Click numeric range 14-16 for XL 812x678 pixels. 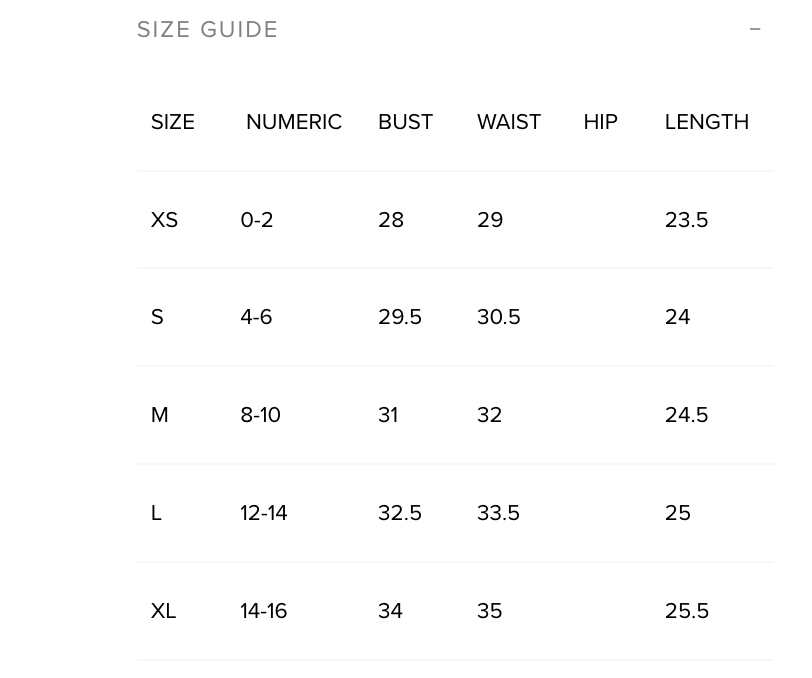(x=264, y=611)
